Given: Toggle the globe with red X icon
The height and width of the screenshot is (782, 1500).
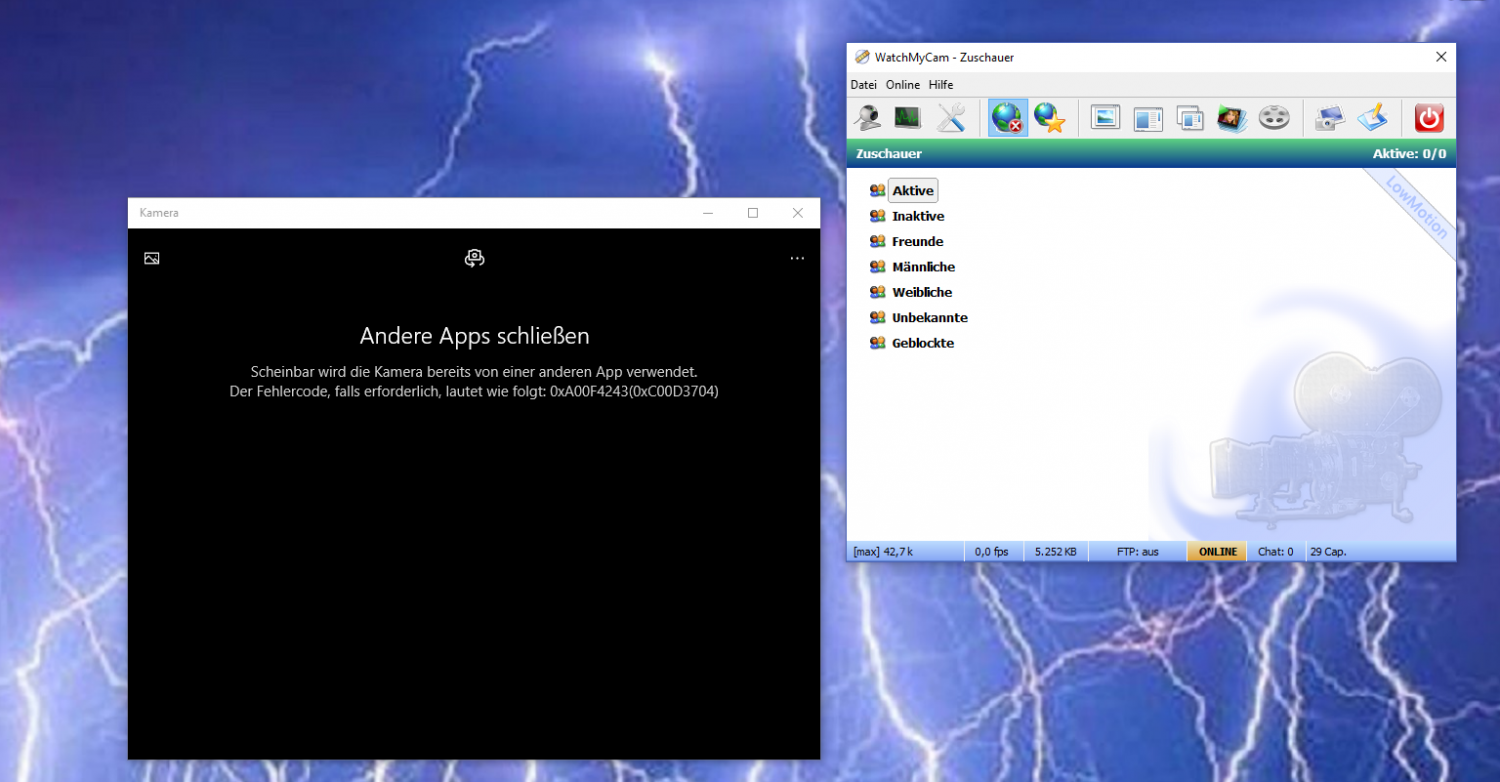Looking at the screenshot, I should [x=1007, y=118].
